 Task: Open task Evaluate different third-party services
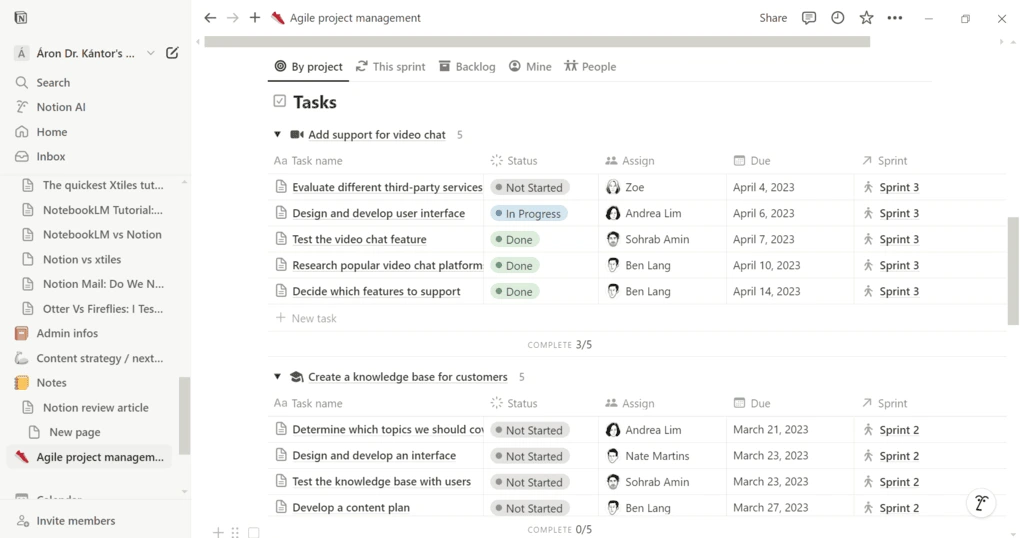coord(387,187)
